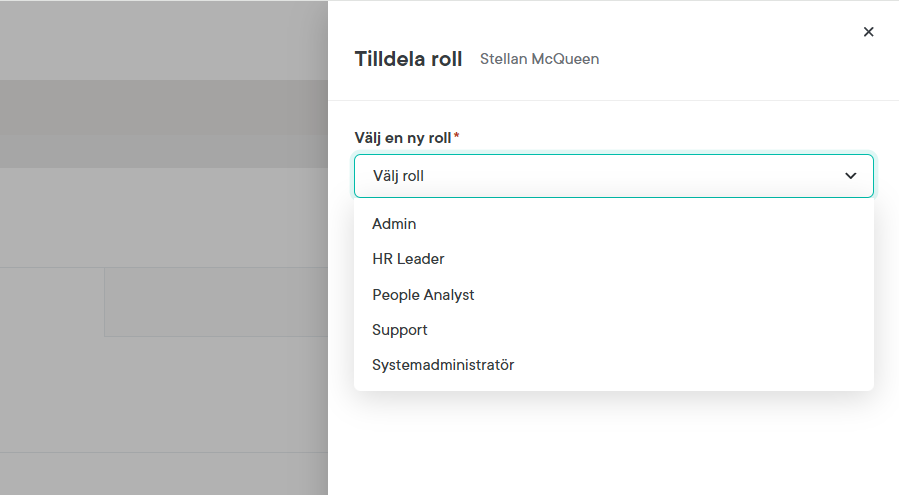
Task: Select the Support role option
Action: (x=400, y=330)
